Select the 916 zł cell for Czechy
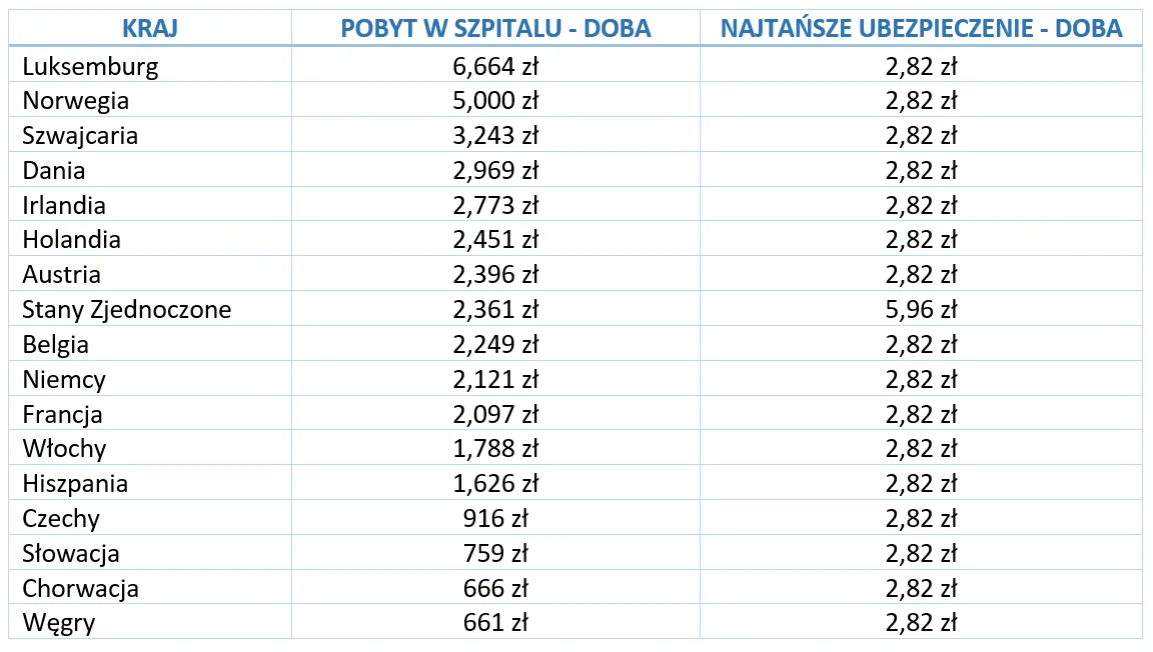Image resolution: width=1153 pixels, height=652 pixels. pos(495,519)
